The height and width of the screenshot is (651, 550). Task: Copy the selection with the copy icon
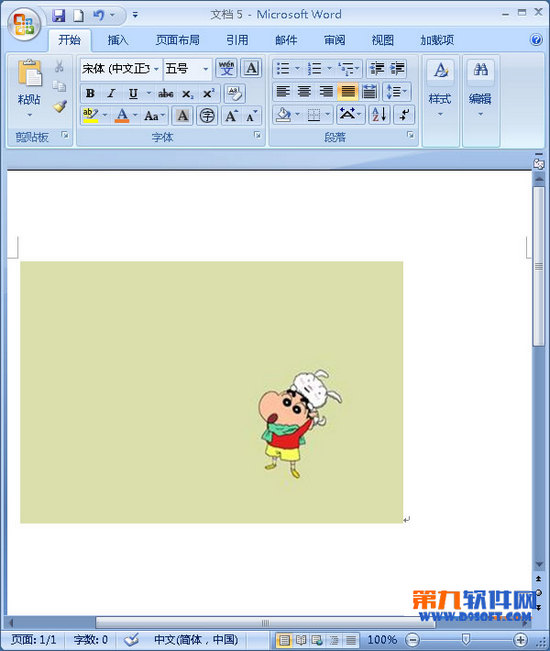tap(59, 86)
